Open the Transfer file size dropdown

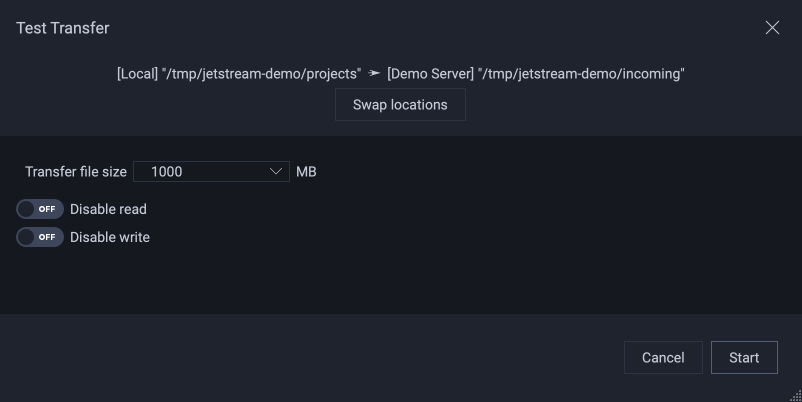[211, 171]
